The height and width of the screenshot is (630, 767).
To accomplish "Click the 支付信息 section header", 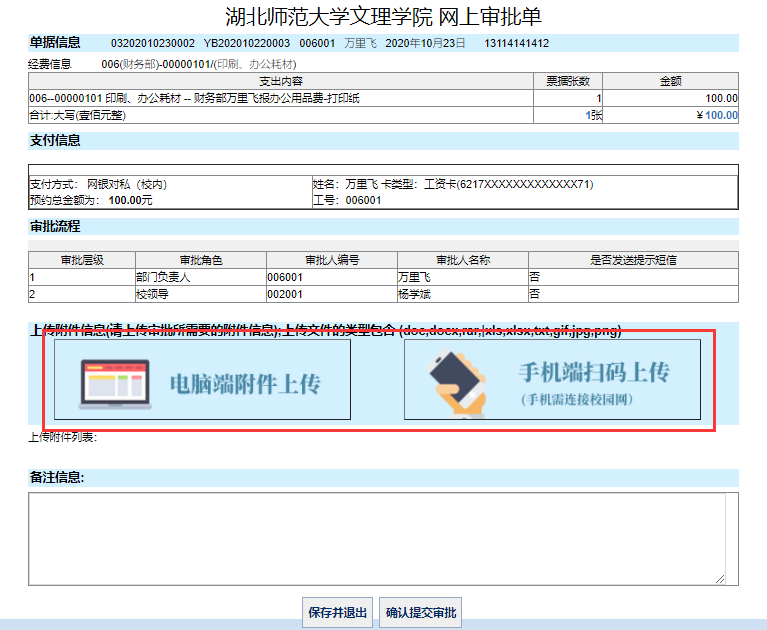I will click(55, 140).
